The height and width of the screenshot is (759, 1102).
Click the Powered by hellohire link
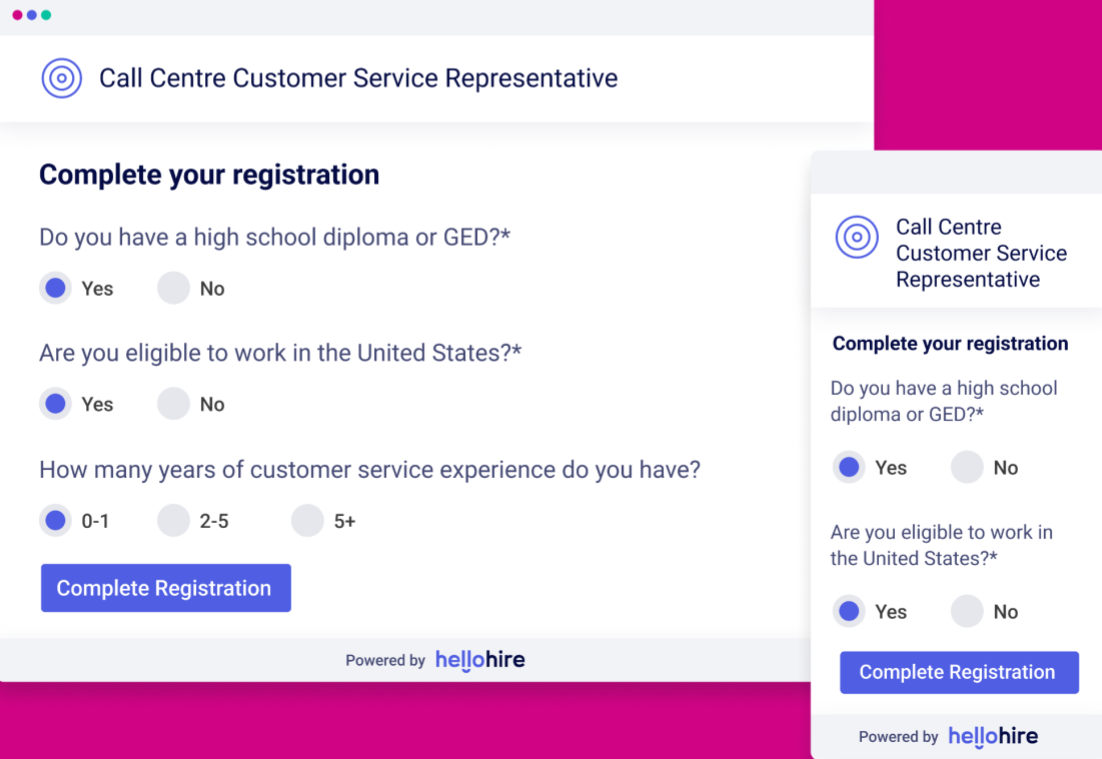[x=435, y=660]
